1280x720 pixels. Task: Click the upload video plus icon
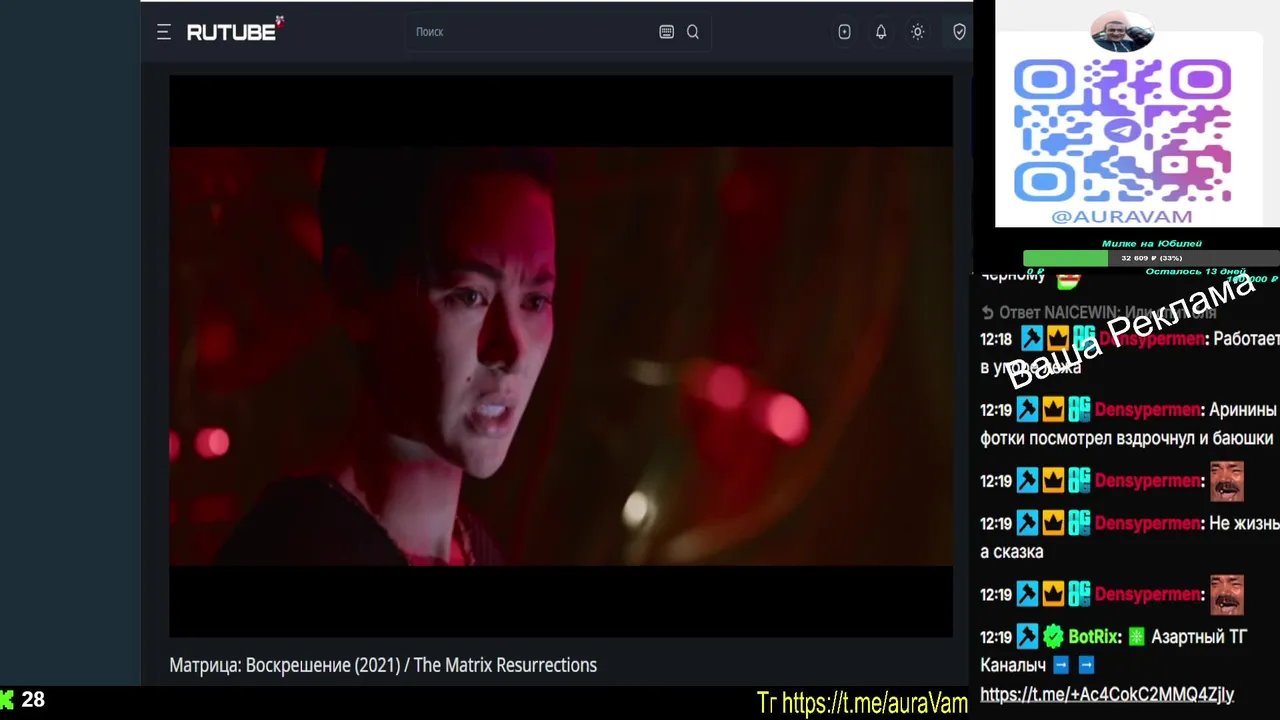coord(845,32)
